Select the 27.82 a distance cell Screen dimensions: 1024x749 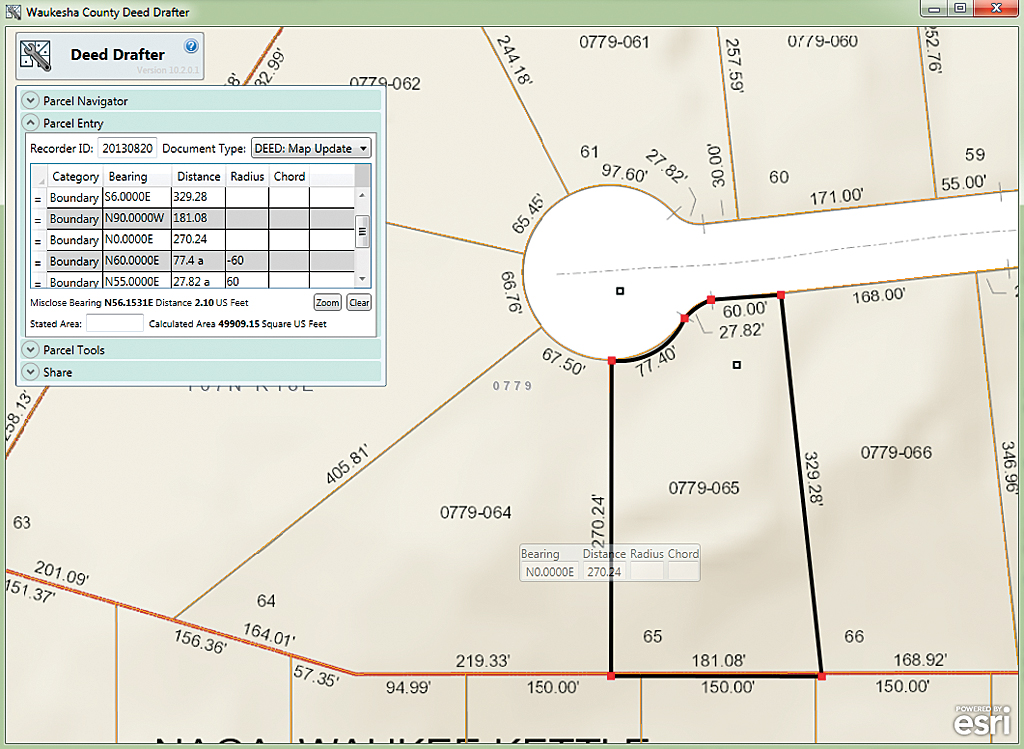click(x=199, y=281)
